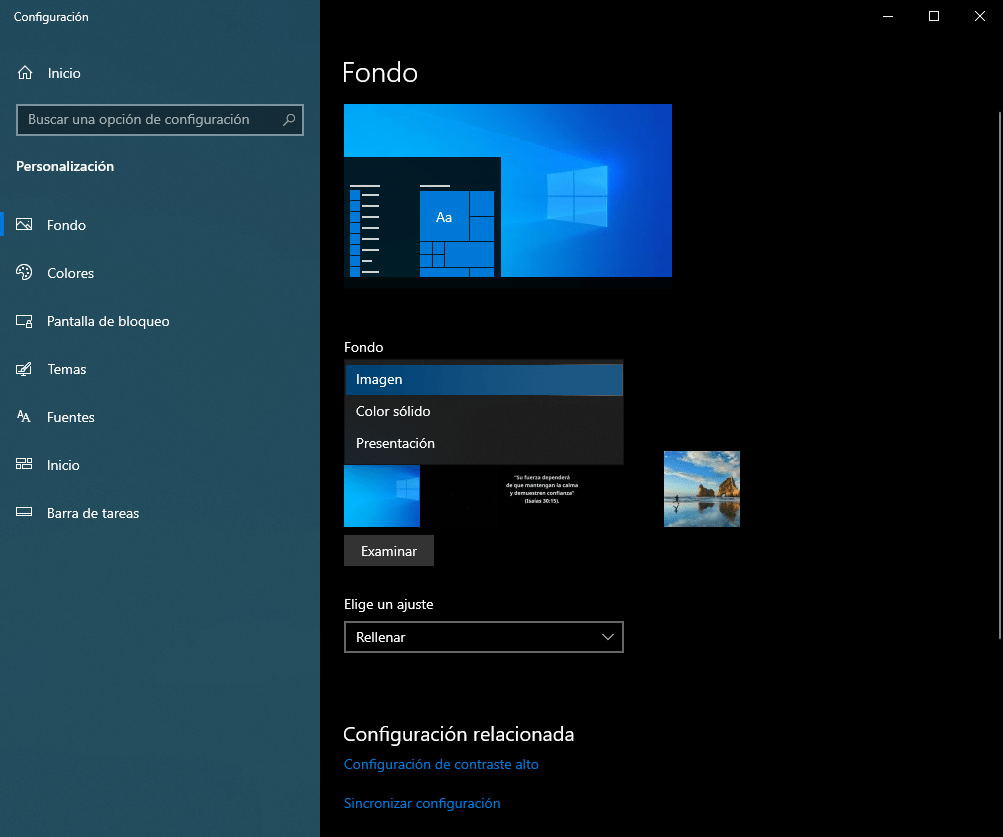Viewport: 1003px width, 837px height.
Task: Click the Inicio home icon in sidebar
Action: 25,73
